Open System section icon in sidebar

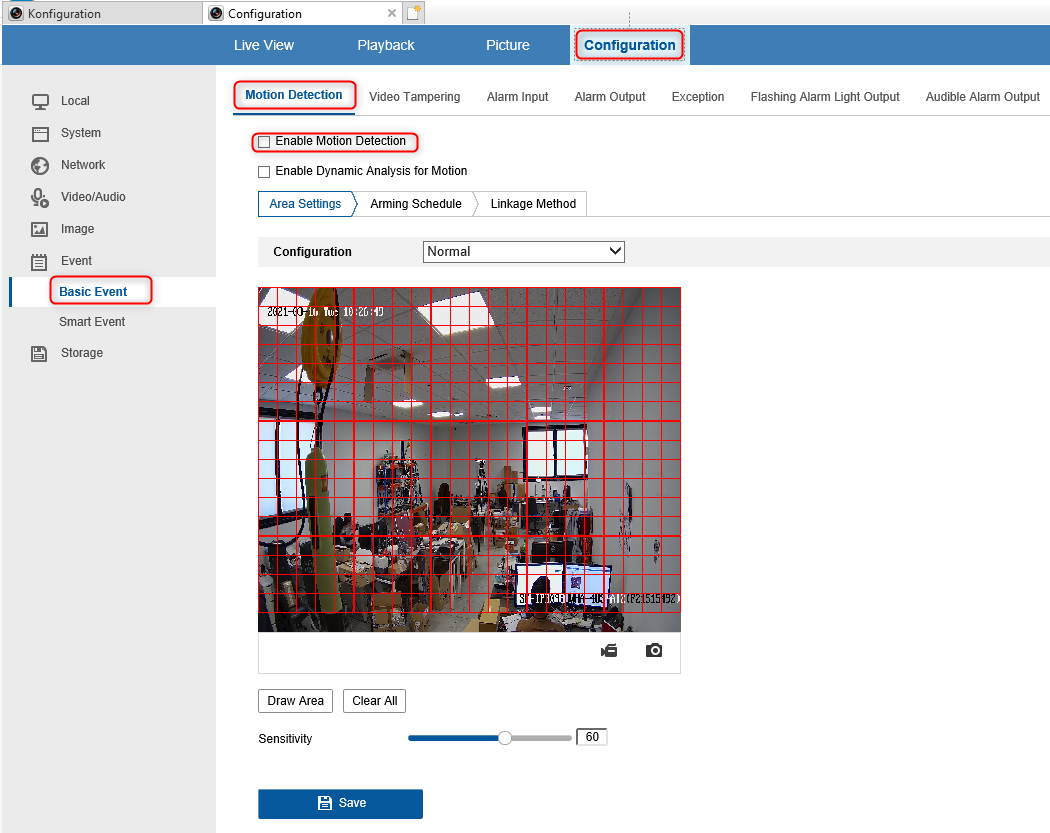[40, 133]
